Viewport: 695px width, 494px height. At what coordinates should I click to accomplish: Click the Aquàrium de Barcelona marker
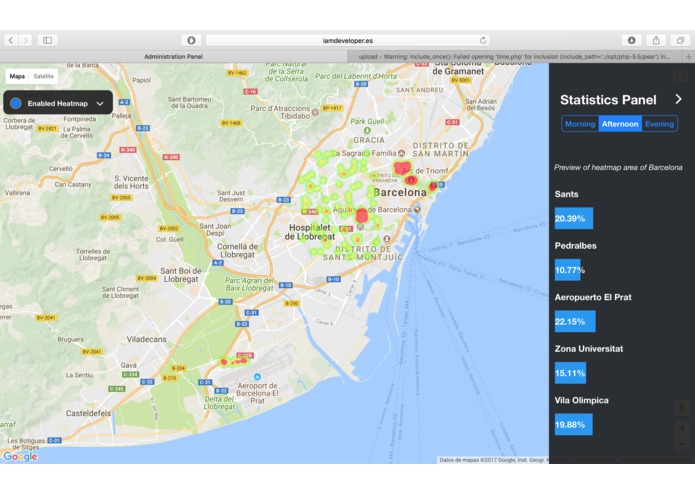click(x=417, y=209)
